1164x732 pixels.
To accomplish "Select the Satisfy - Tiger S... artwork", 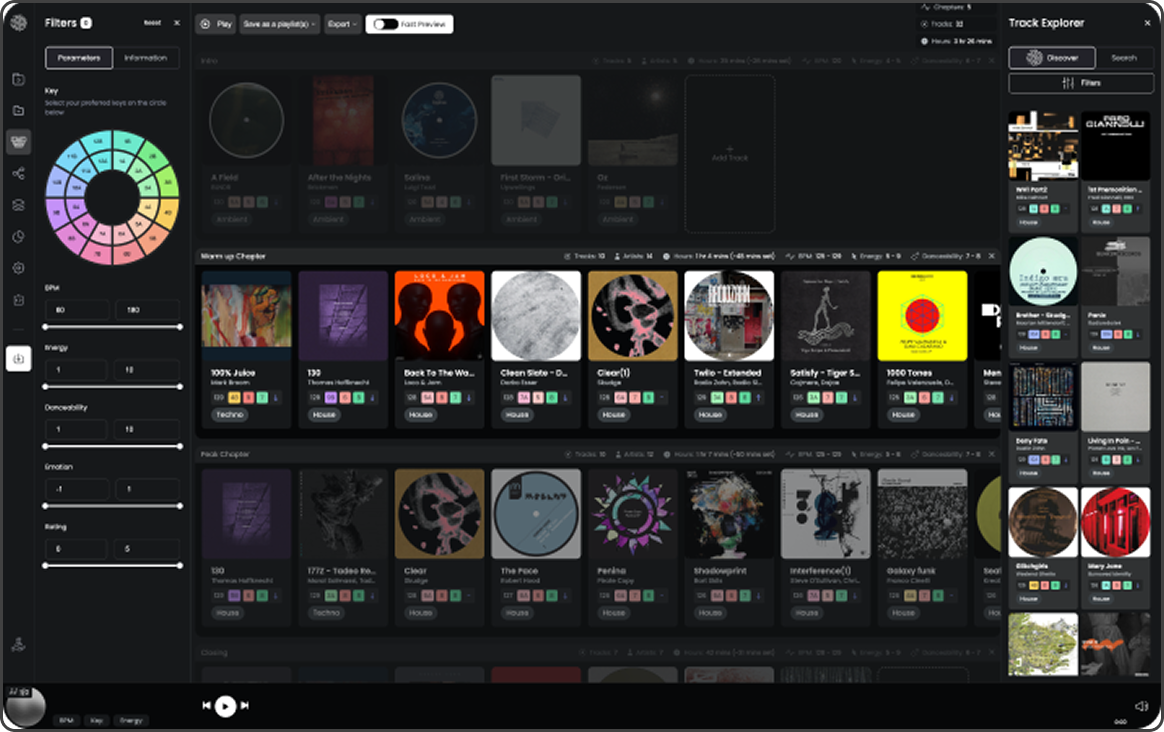I will pyautogui.click(x=825, y=316).
